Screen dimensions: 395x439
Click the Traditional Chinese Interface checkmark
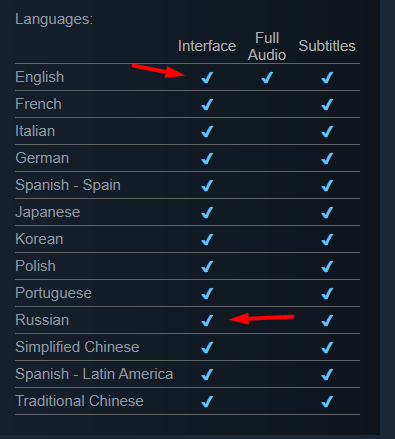pos(207,402)
